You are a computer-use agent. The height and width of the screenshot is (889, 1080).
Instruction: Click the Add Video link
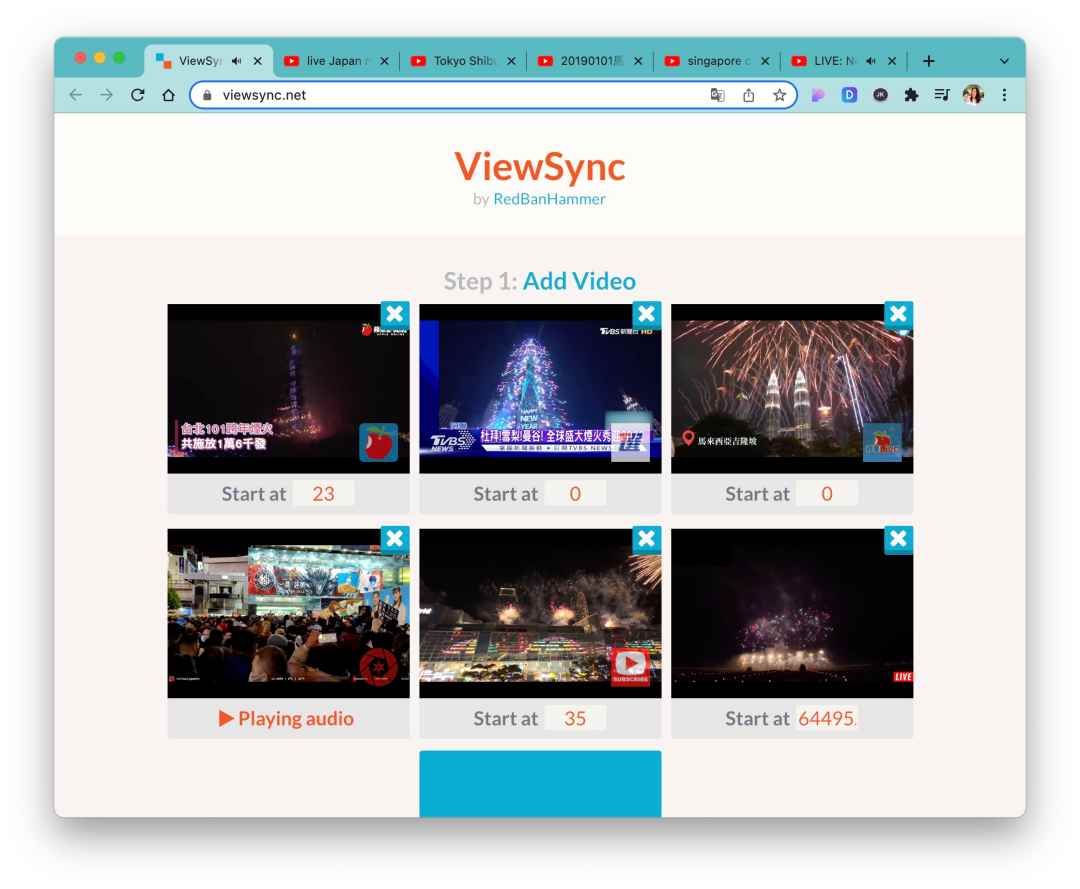pos(579,281)
